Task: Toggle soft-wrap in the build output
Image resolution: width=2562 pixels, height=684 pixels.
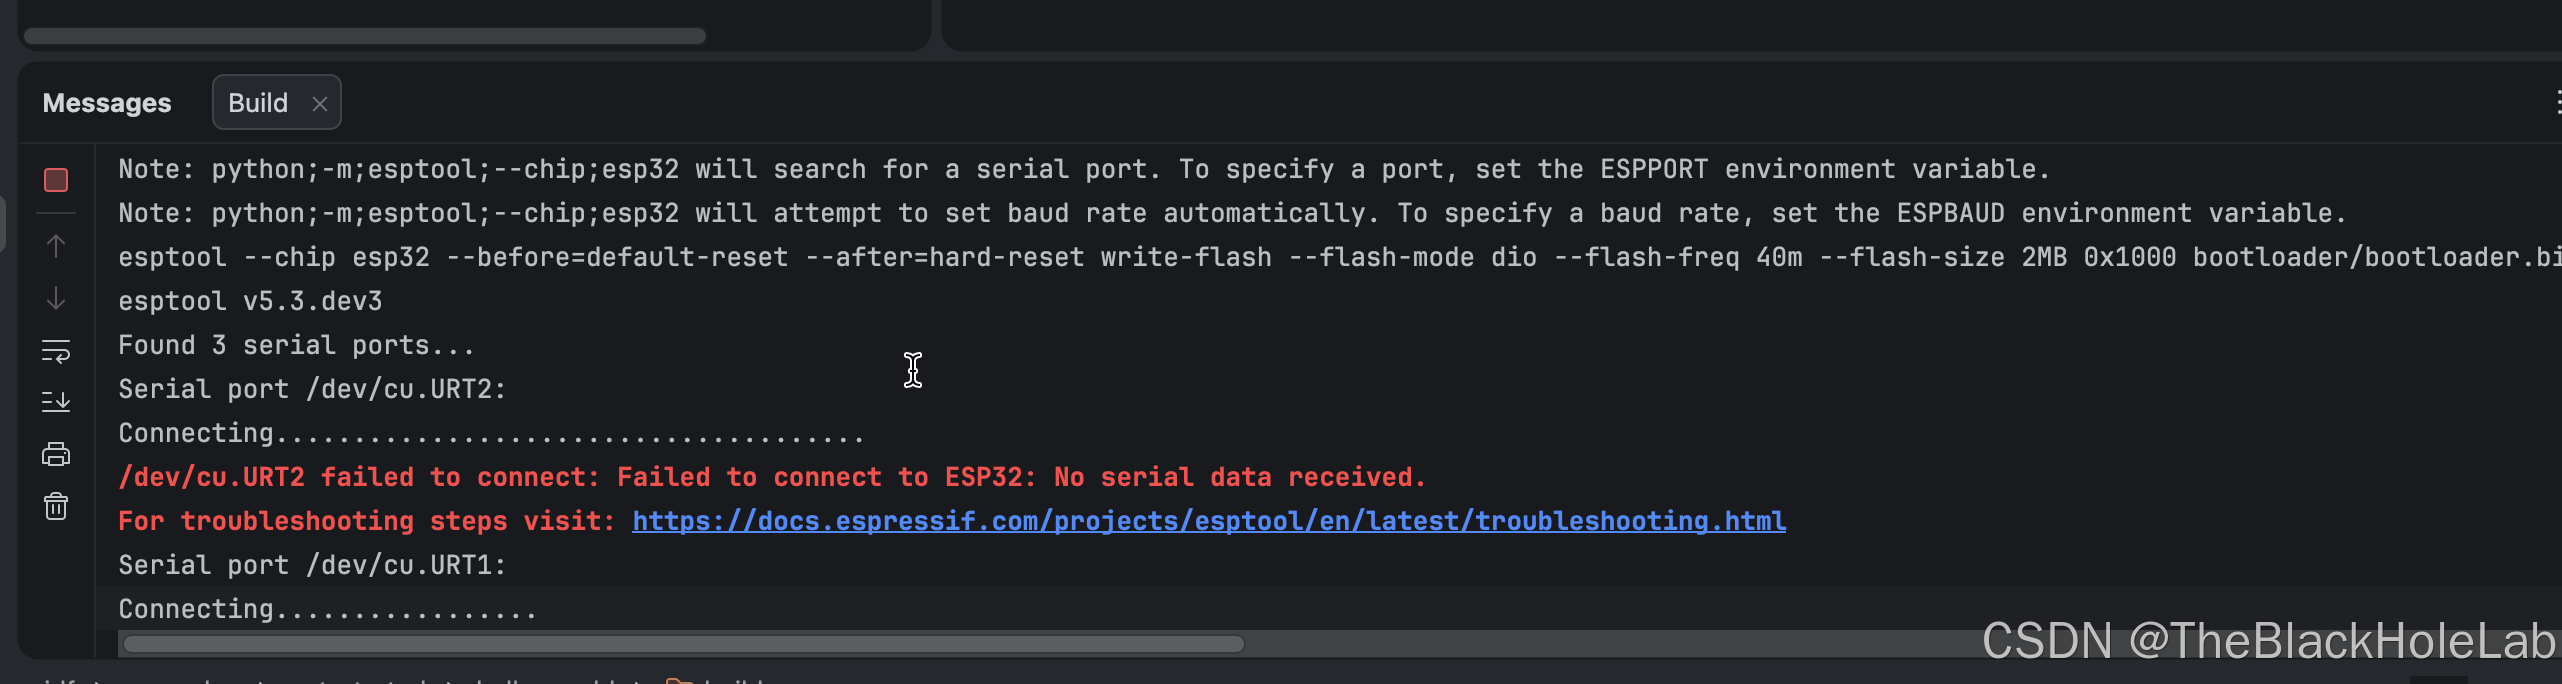Action: [x=56, y=351]
